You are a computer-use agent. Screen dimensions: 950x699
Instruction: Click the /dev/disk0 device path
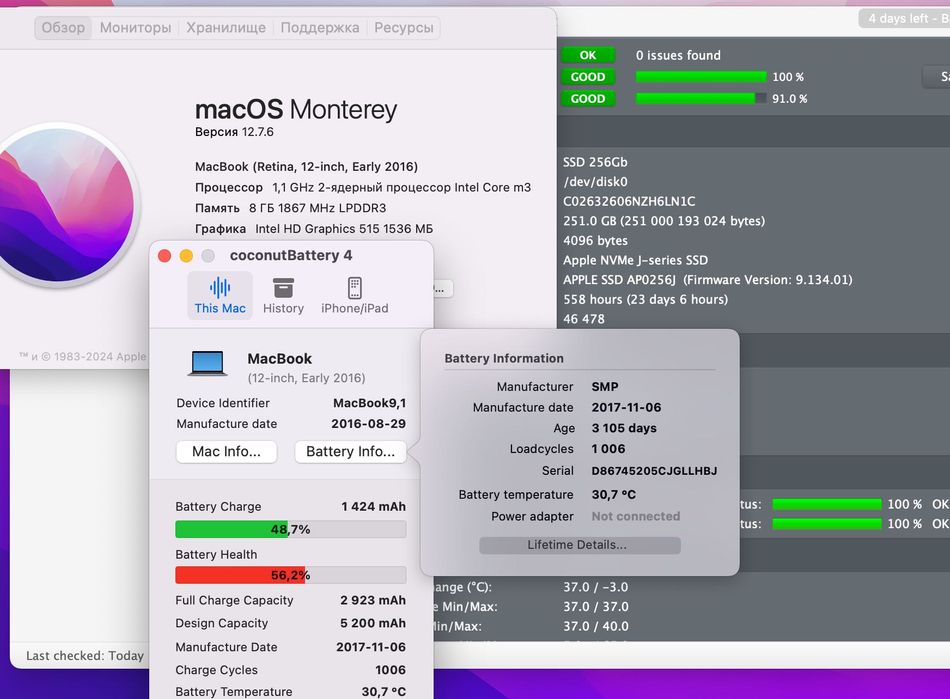click(x=595, y=182)
